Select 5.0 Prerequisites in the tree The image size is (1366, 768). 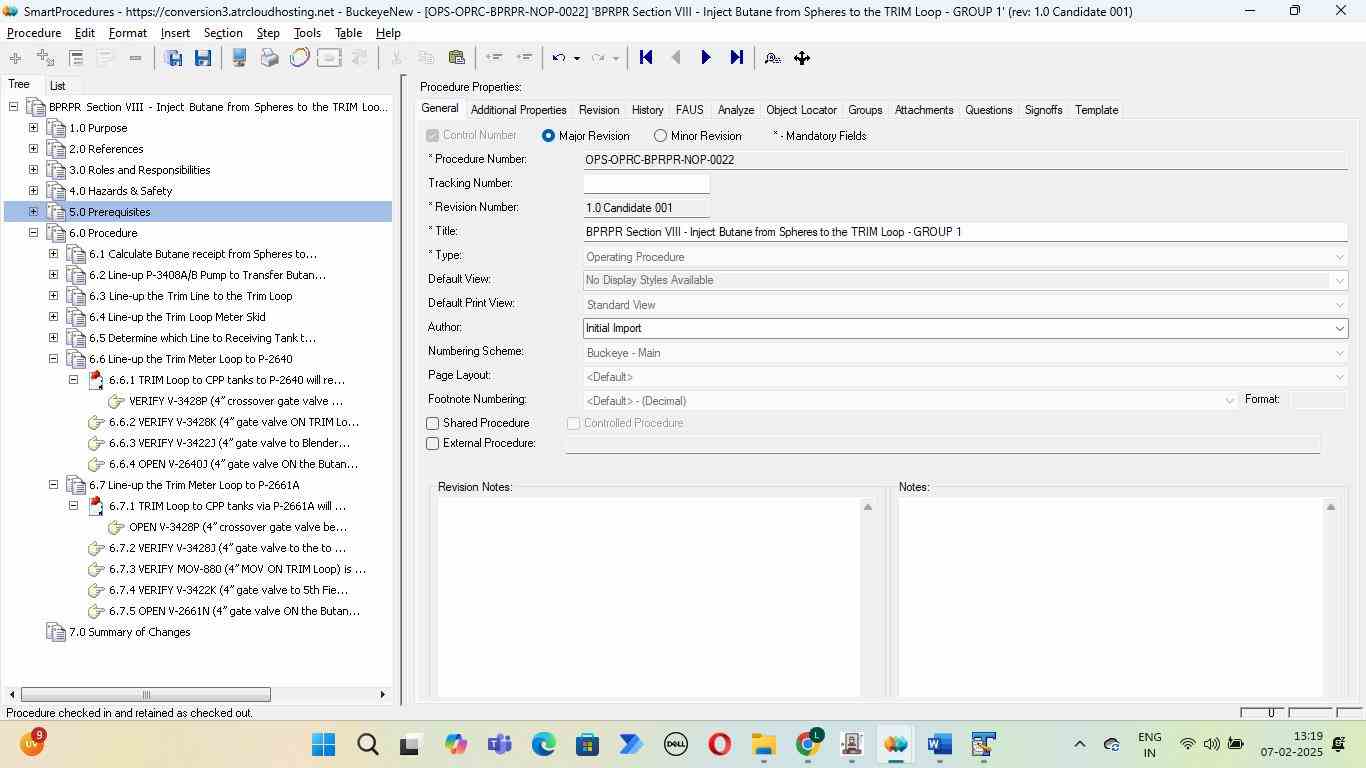pyautogui.click(x=109, y=212)
